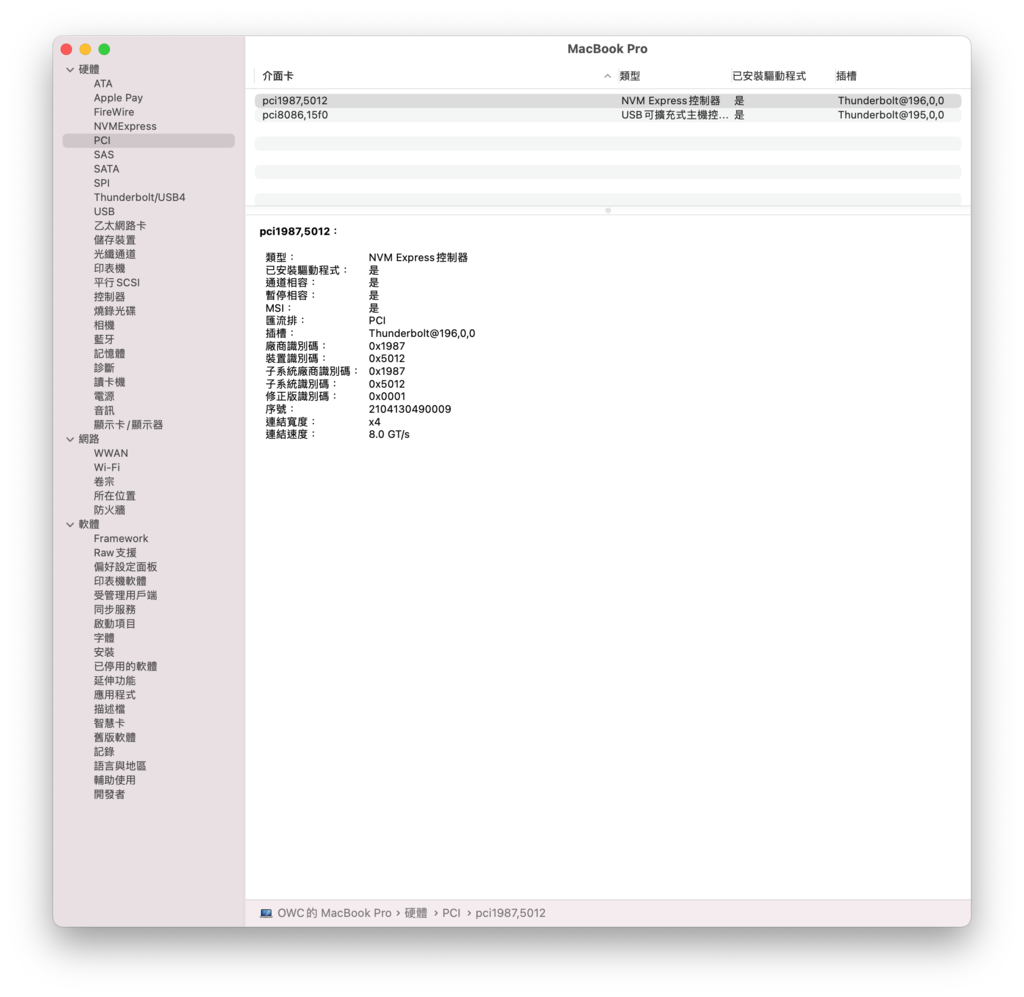
Task: Select 偏好設定面板 entry
Action: 125,567
